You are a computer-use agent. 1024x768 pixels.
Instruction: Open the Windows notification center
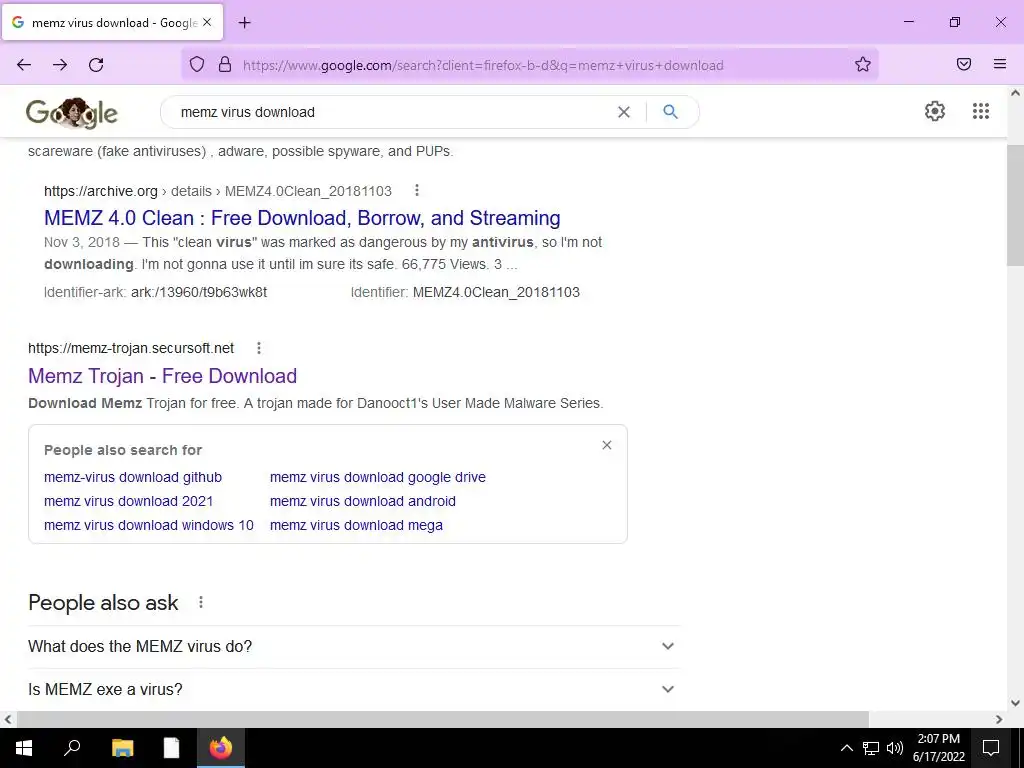tap(991, 748)
